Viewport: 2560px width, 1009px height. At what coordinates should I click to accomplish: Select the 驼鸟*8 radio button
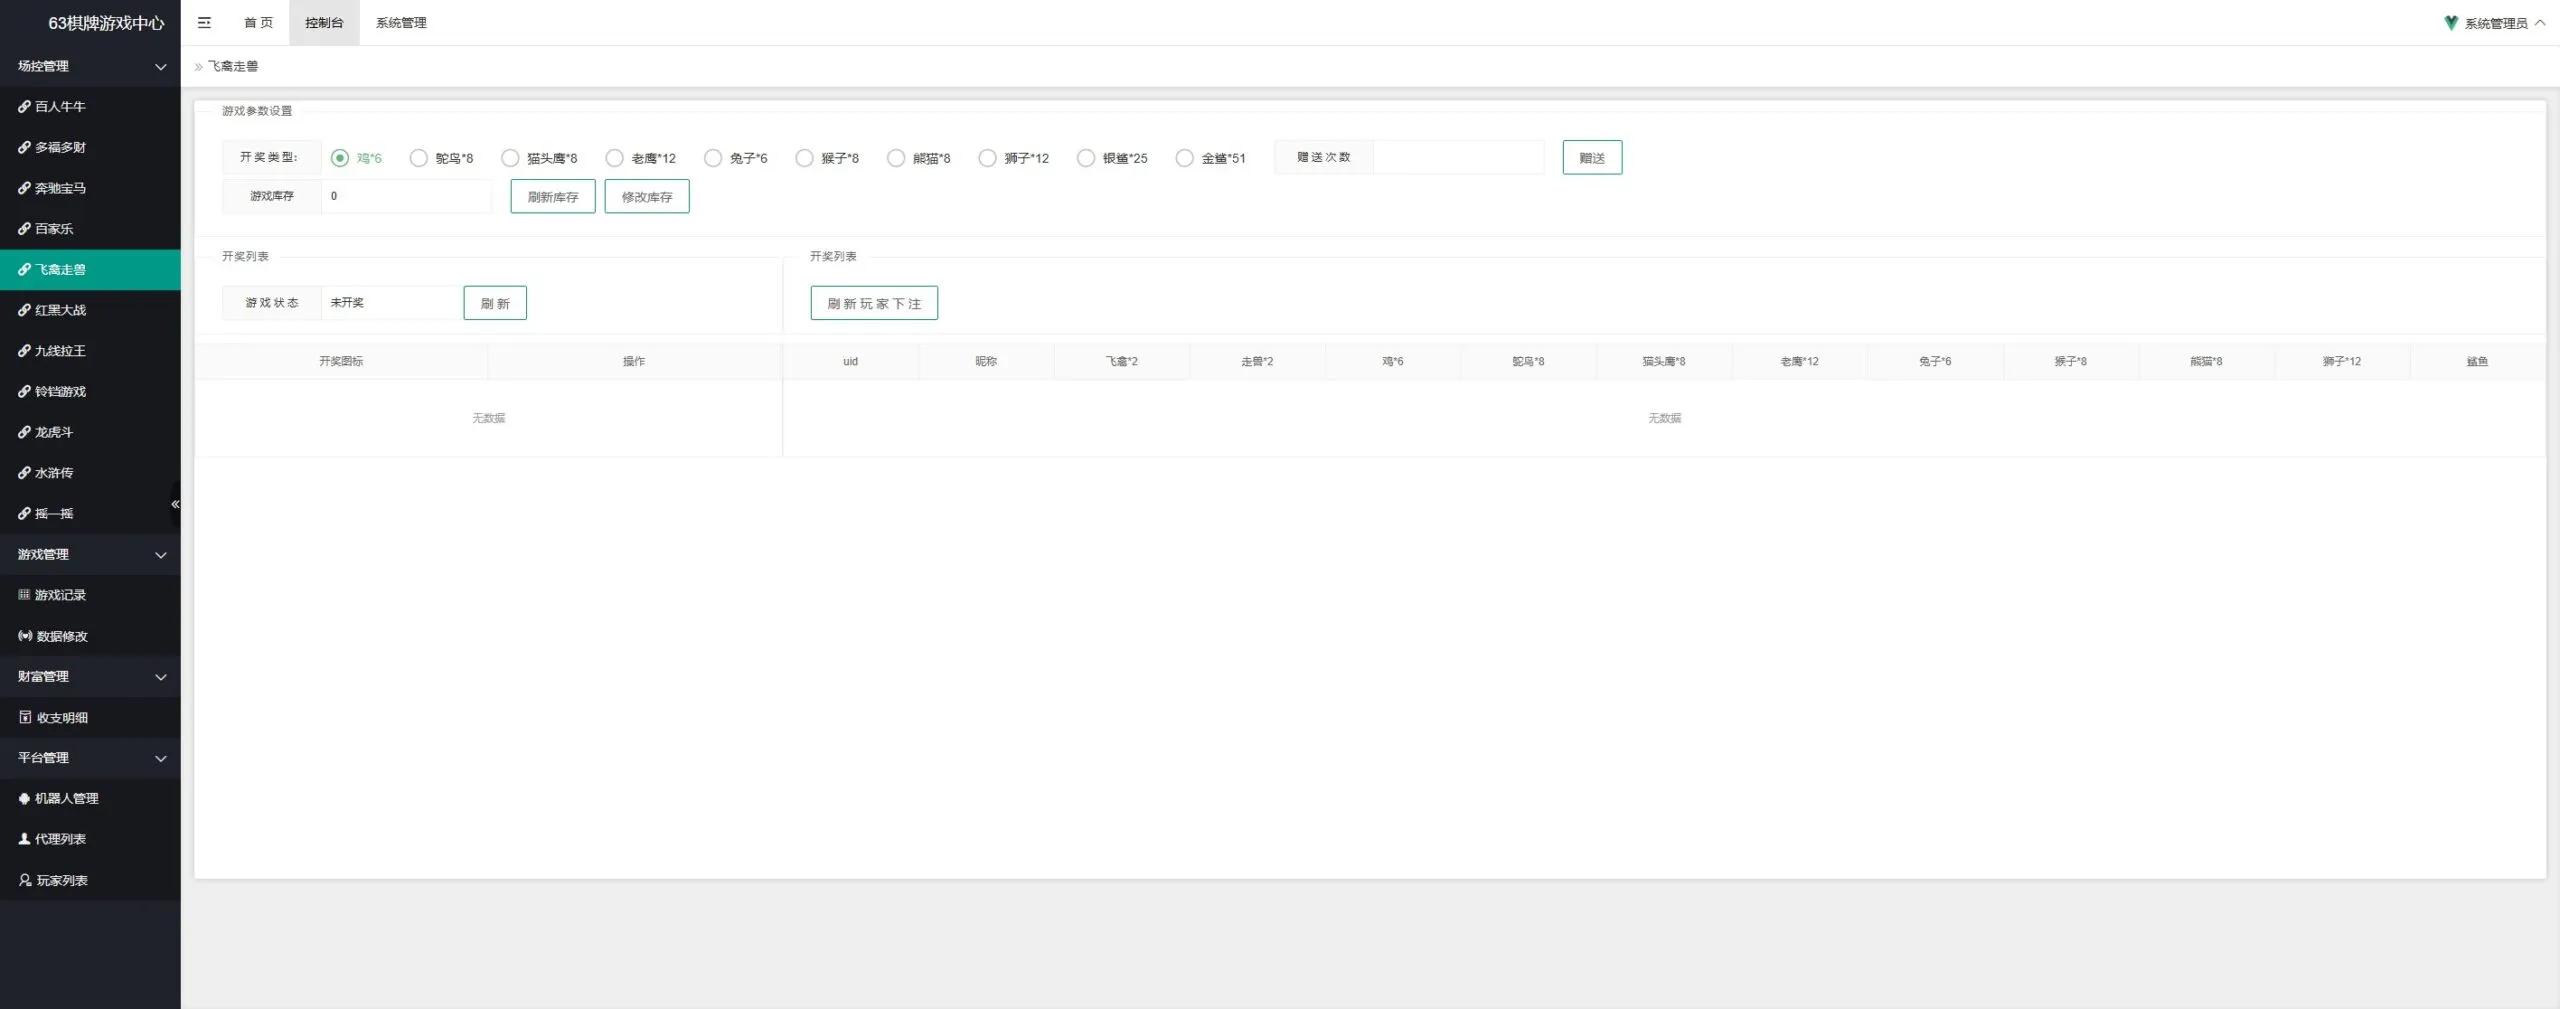(x=419, y=158)
